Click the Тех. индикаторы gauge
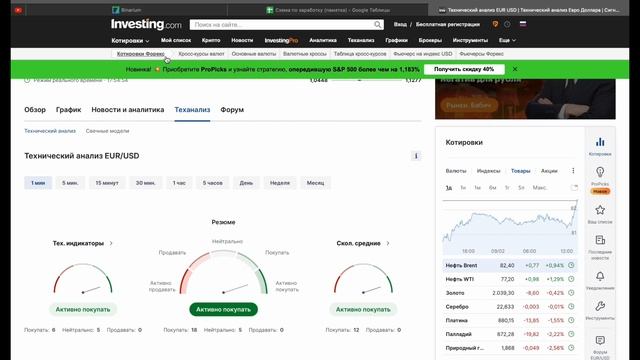640x360 pixels. point(82,278)
